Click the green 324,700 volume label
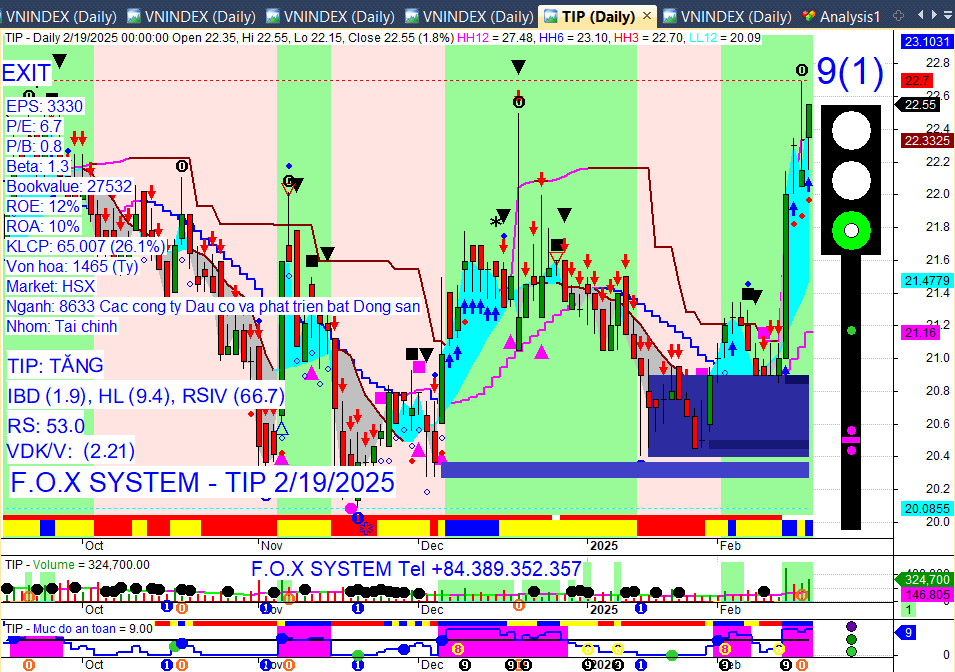The image size is (955, 672). click(926, 579)
